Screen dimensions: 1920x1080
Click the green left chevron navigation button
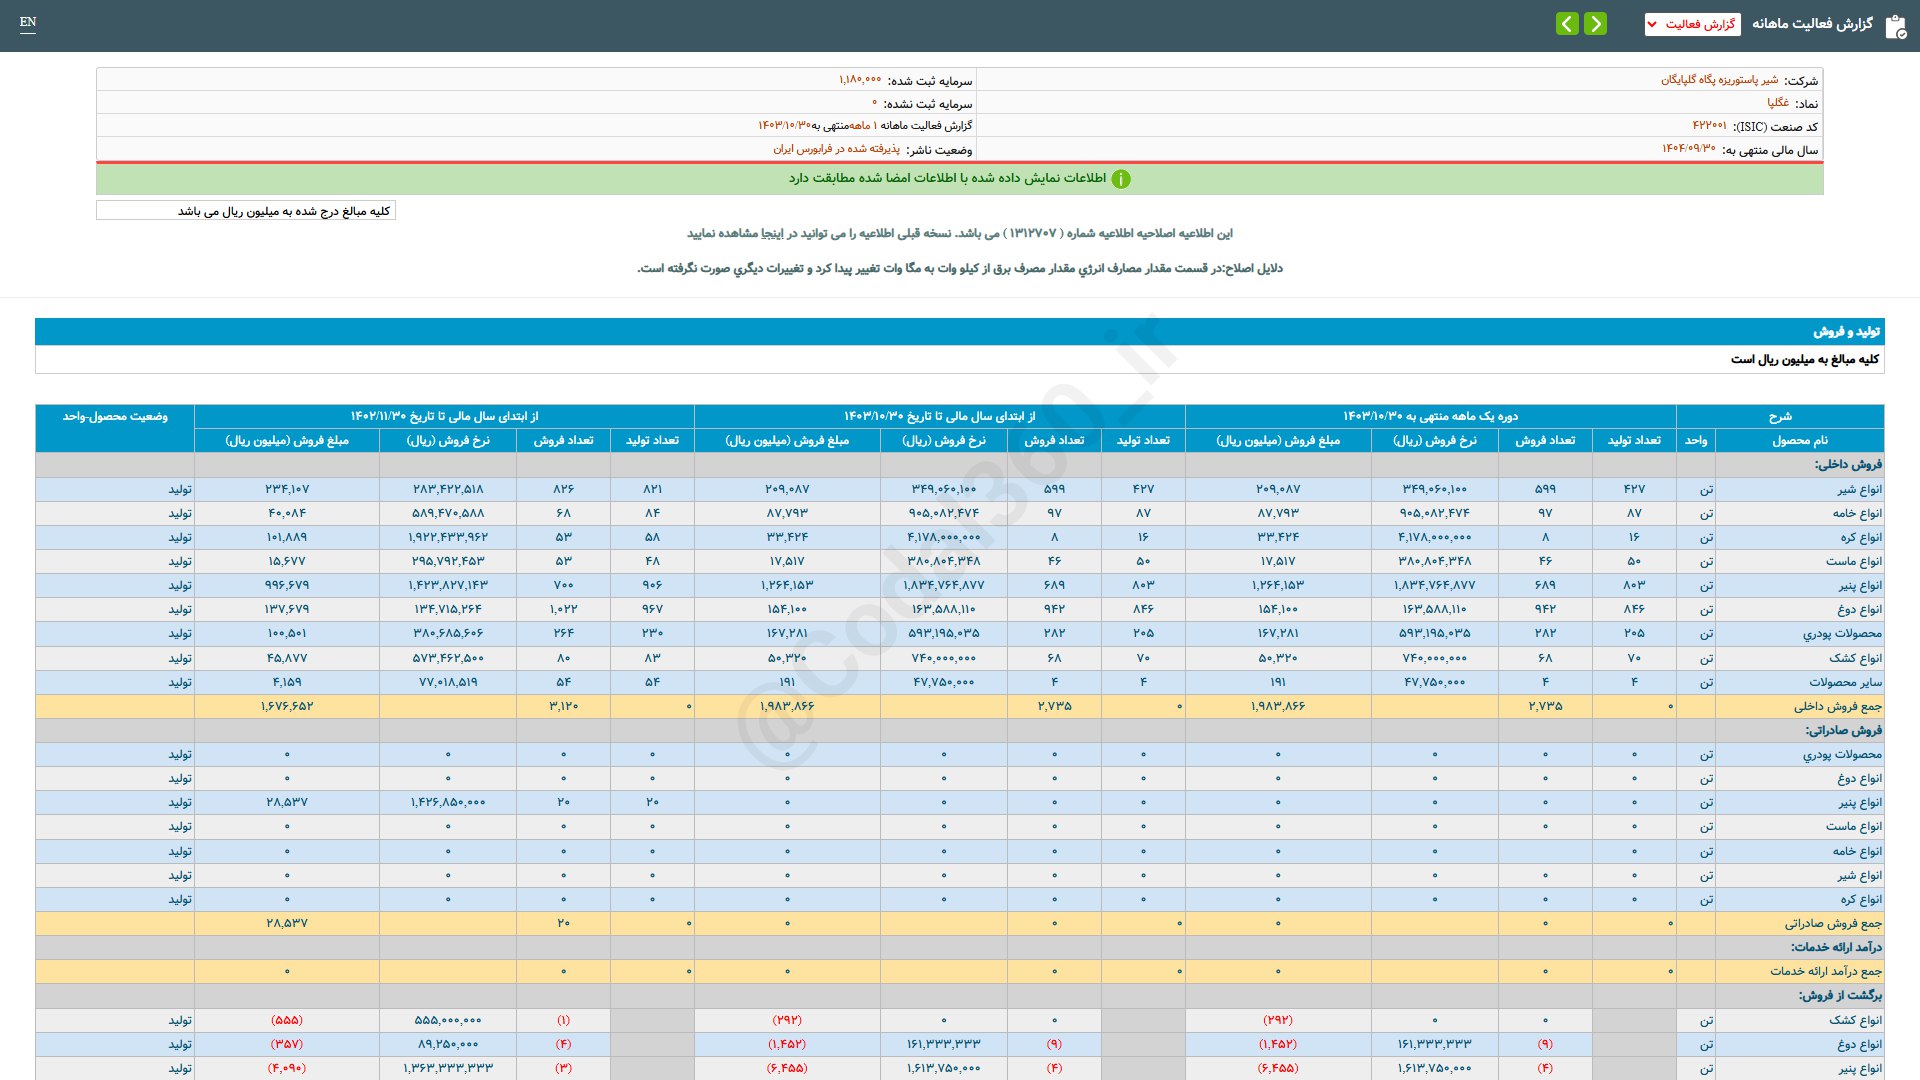pyautogui.click(x=1567, y=23)
